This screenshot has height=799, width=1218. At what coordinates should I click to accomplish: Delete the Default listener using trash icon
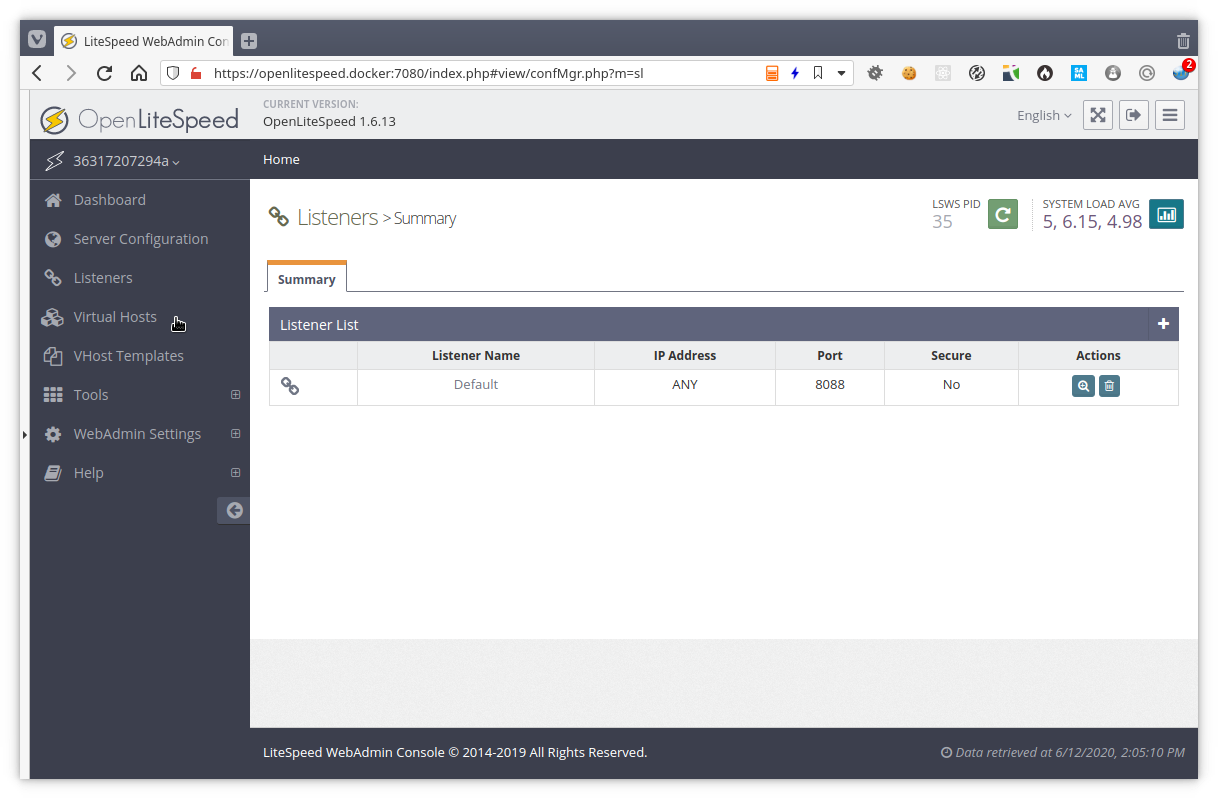coord(1109,386)
